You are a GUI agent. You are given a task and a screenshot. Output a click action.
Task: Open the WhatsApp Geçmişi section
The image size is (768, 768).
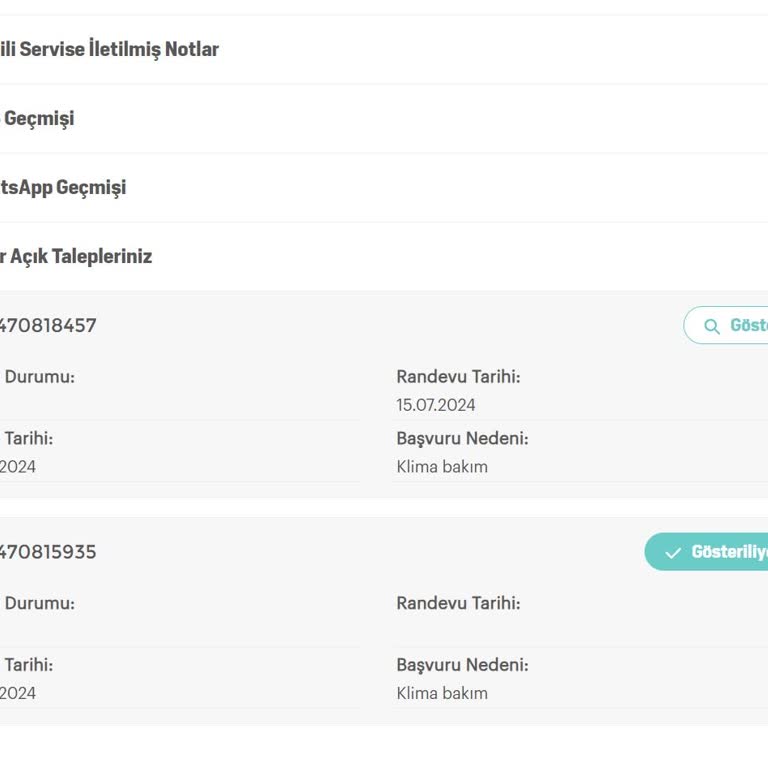coord(62,187)
